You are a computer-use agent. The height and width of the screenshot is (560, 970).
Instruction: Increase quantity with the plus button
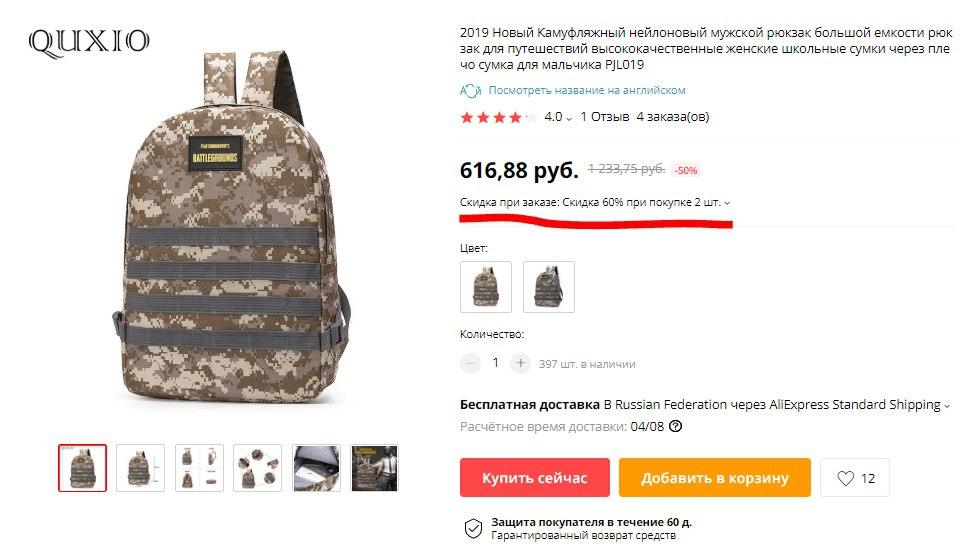click(x=520, y=363)
